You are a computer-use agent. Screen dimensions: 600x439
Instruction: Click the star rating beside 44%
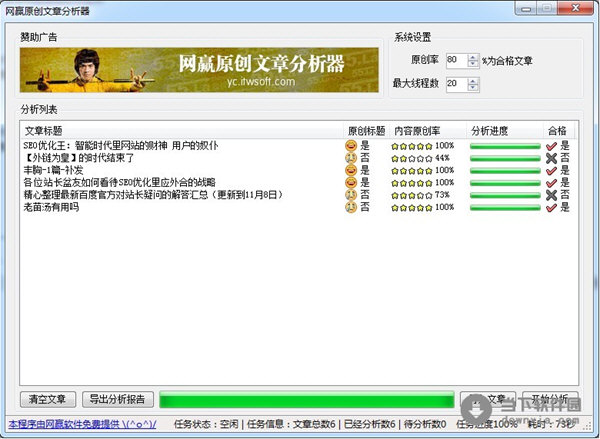point(412,158)
